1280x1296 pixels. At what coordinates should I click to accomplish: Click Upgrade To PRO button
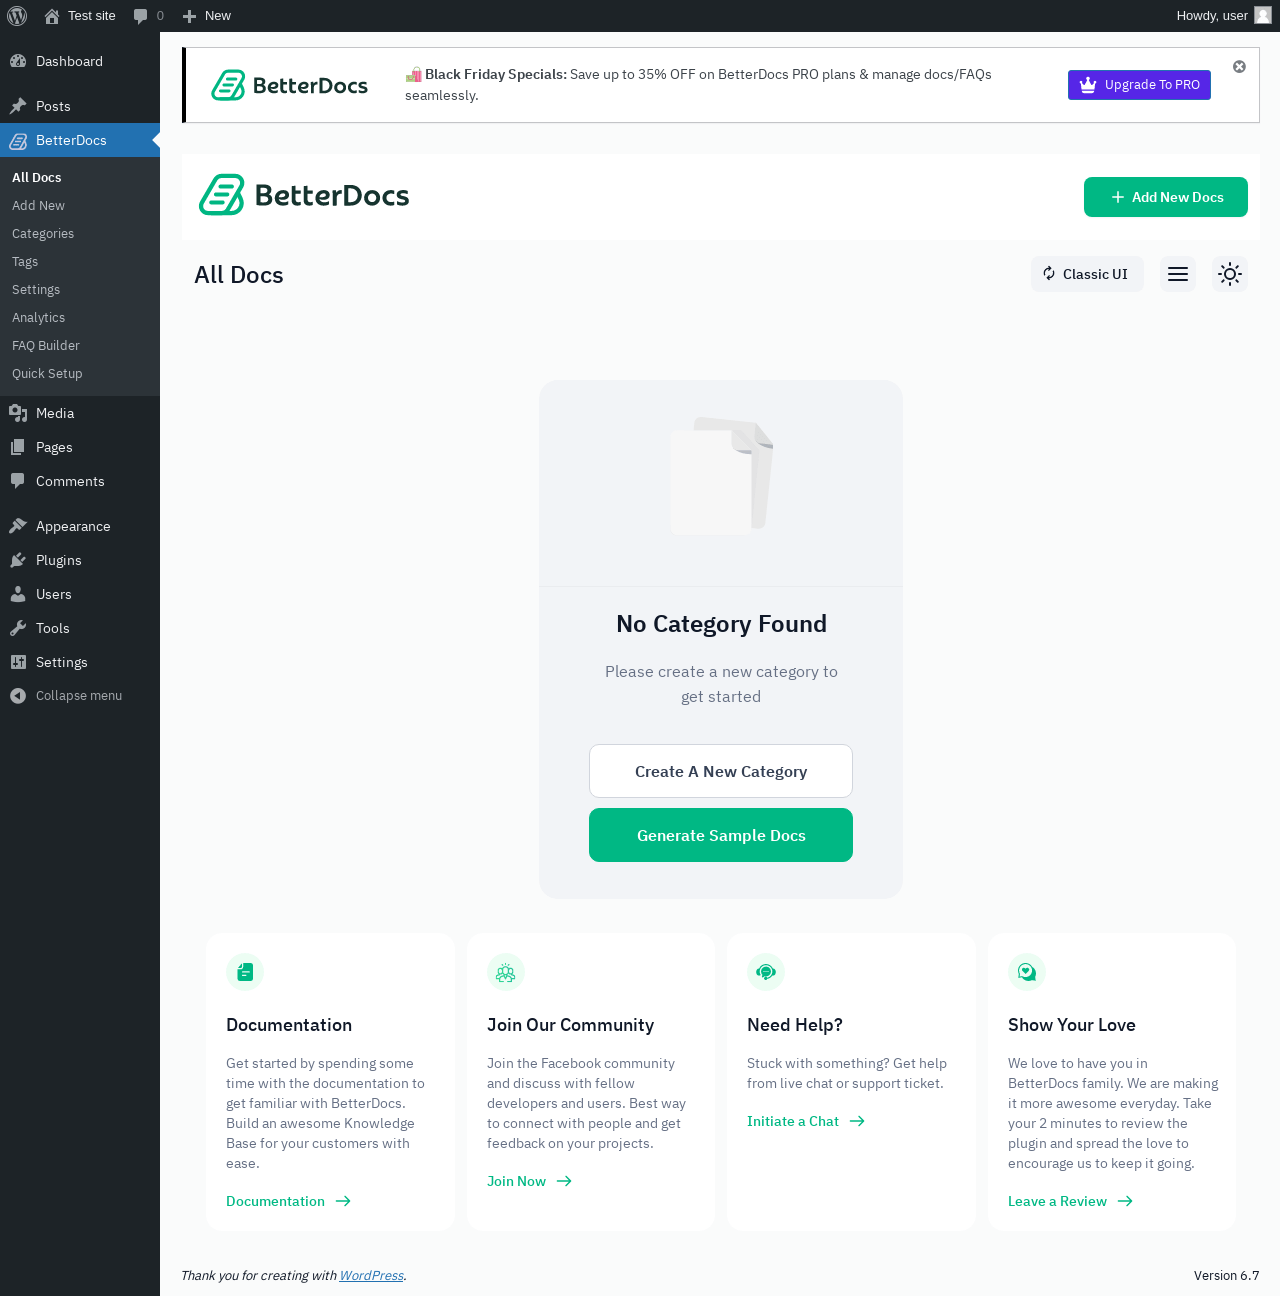(1139, 85)
